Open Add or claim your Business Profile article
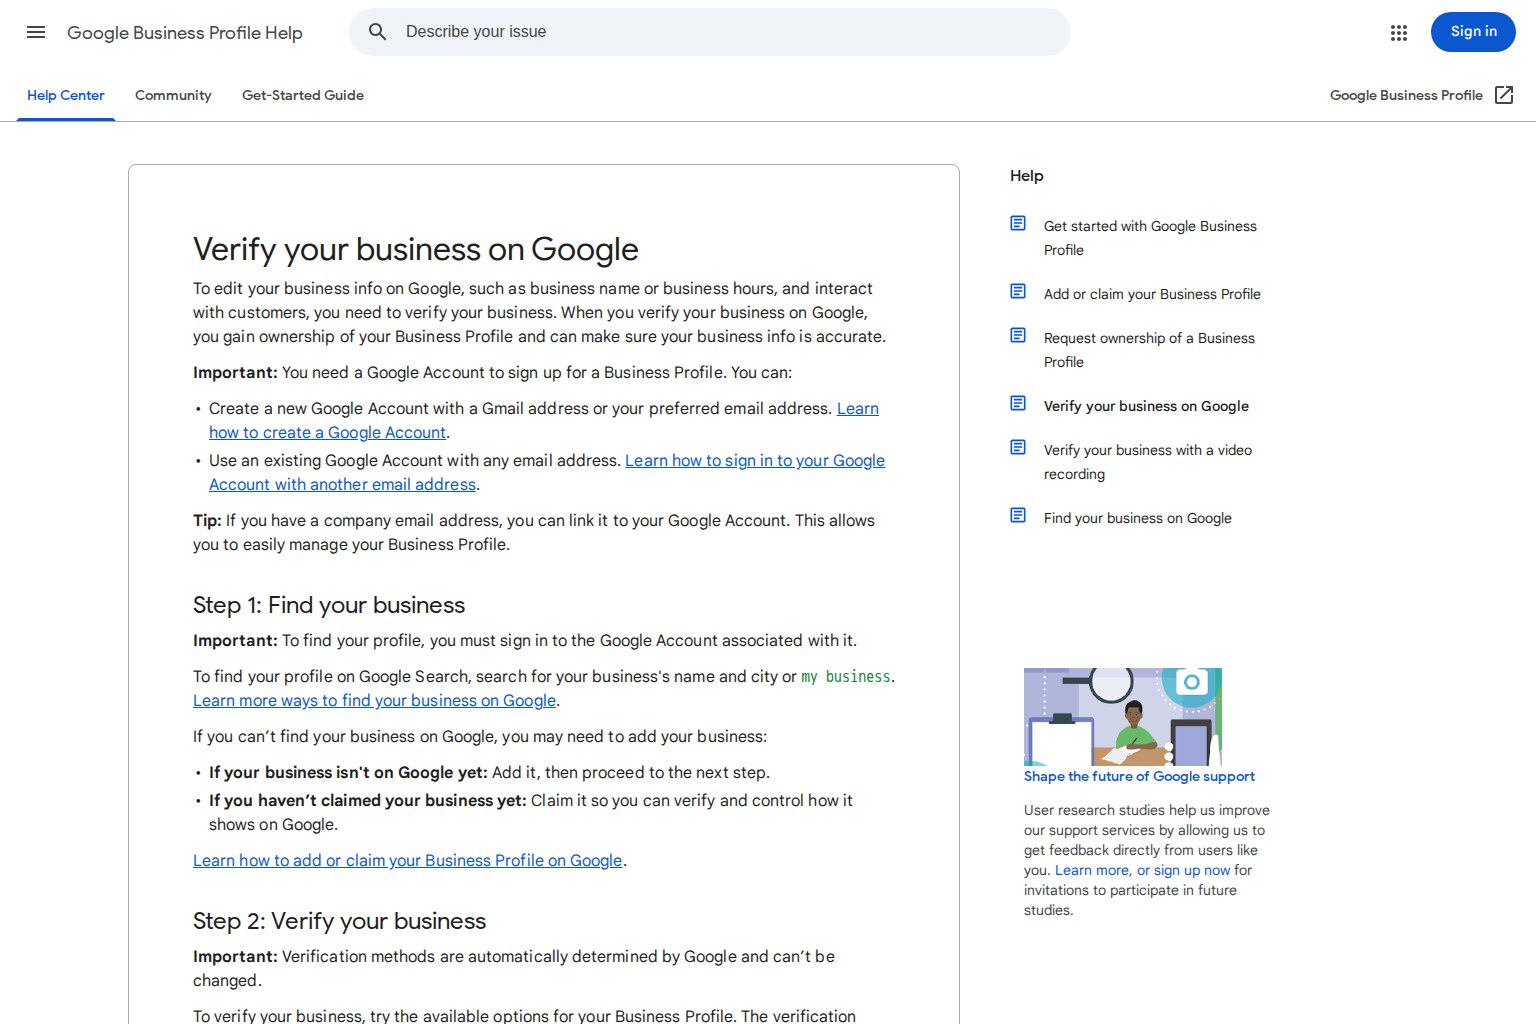The image size is (1536, 1024). pos(1152,294)
